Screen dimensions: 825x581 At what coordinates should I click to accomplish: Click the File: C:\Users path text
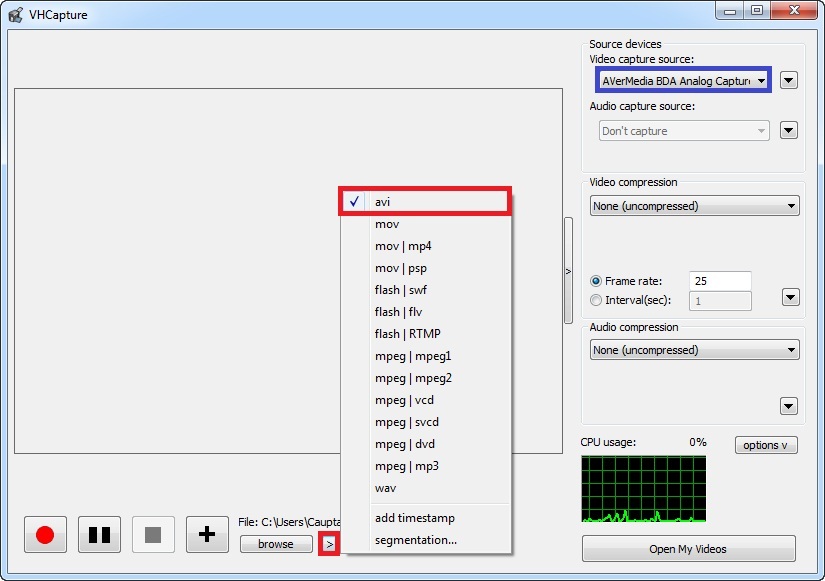289,522
